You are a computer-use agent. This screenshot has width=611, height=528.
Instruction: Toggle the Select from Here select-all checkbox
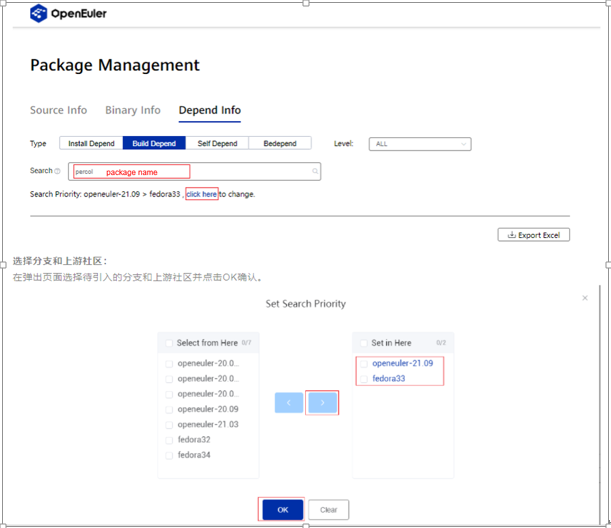pyautogui.click(x=168, y=343)
